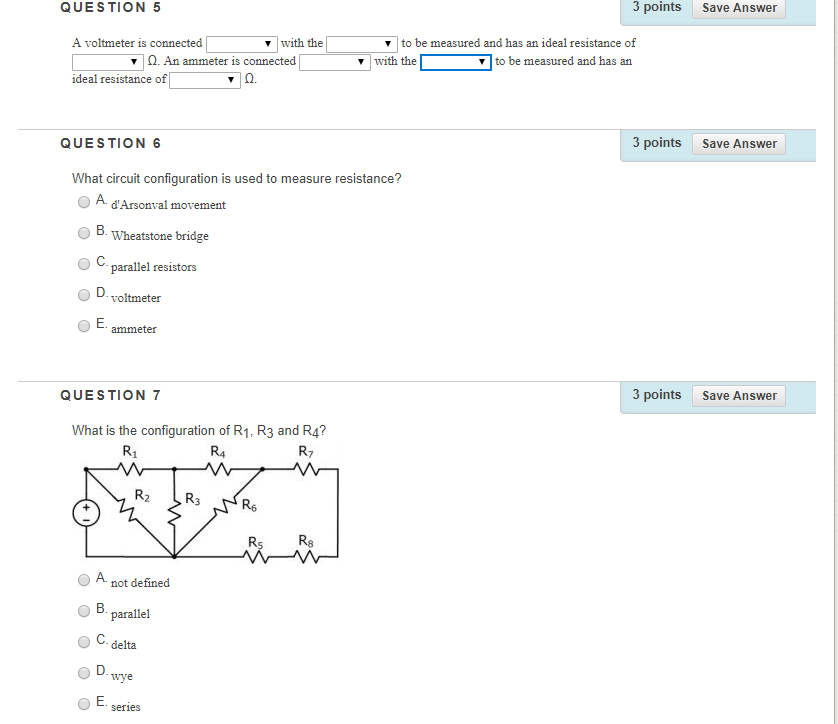
Task: Select d'Arsonval movement in Question 6
Action: (84, 202)
